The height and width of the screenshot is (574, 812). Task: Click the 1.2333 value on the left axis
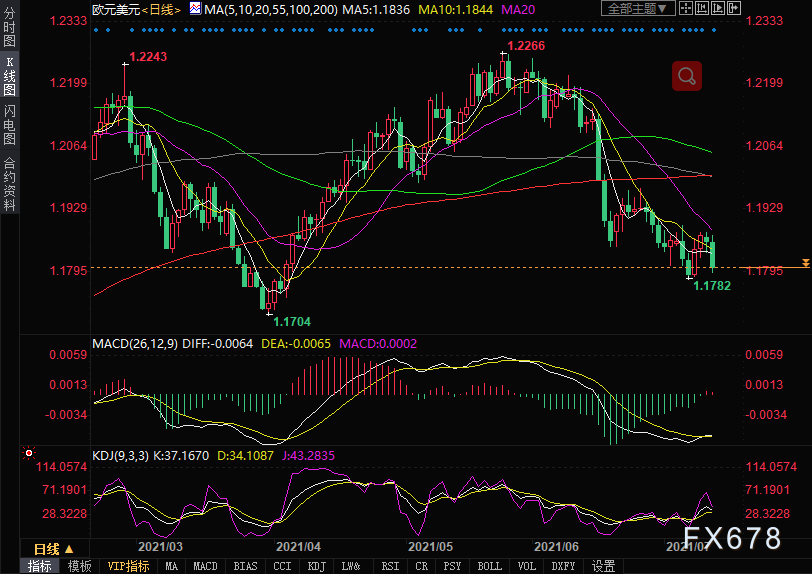pyautogui.click(x=68, y=21)
